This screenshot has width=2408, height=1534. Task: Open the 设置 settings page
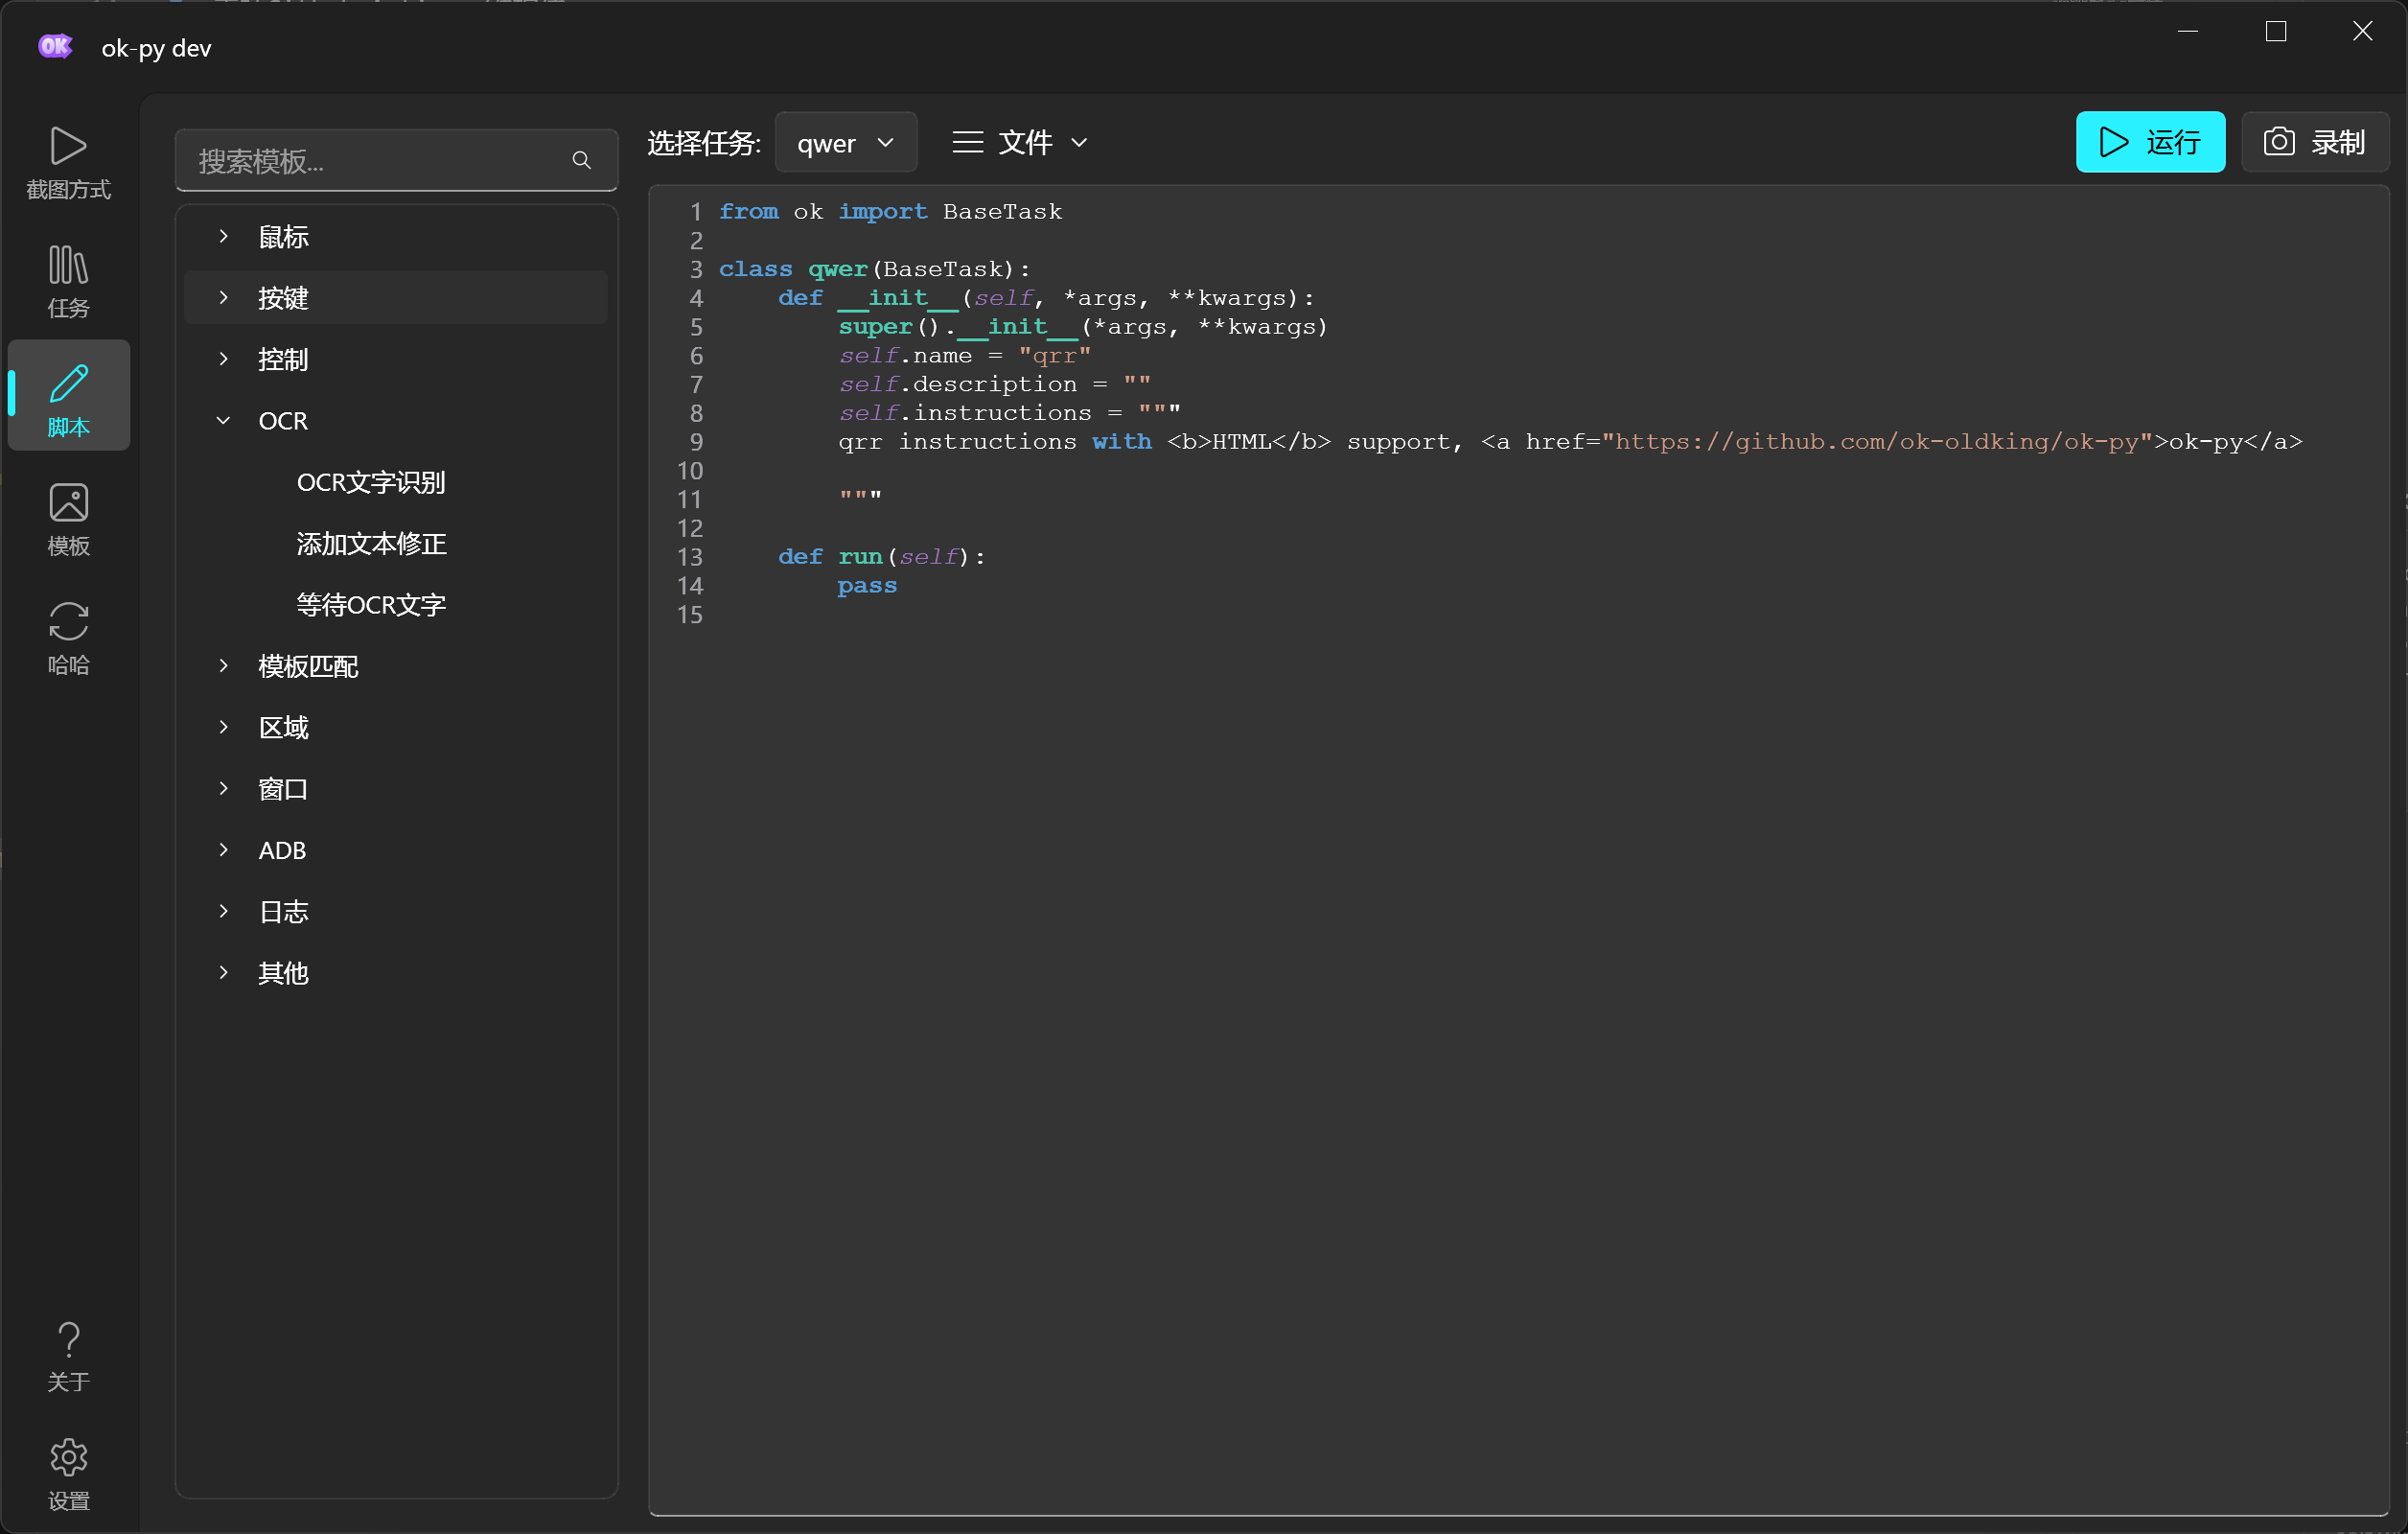[x=68, y=1474]
